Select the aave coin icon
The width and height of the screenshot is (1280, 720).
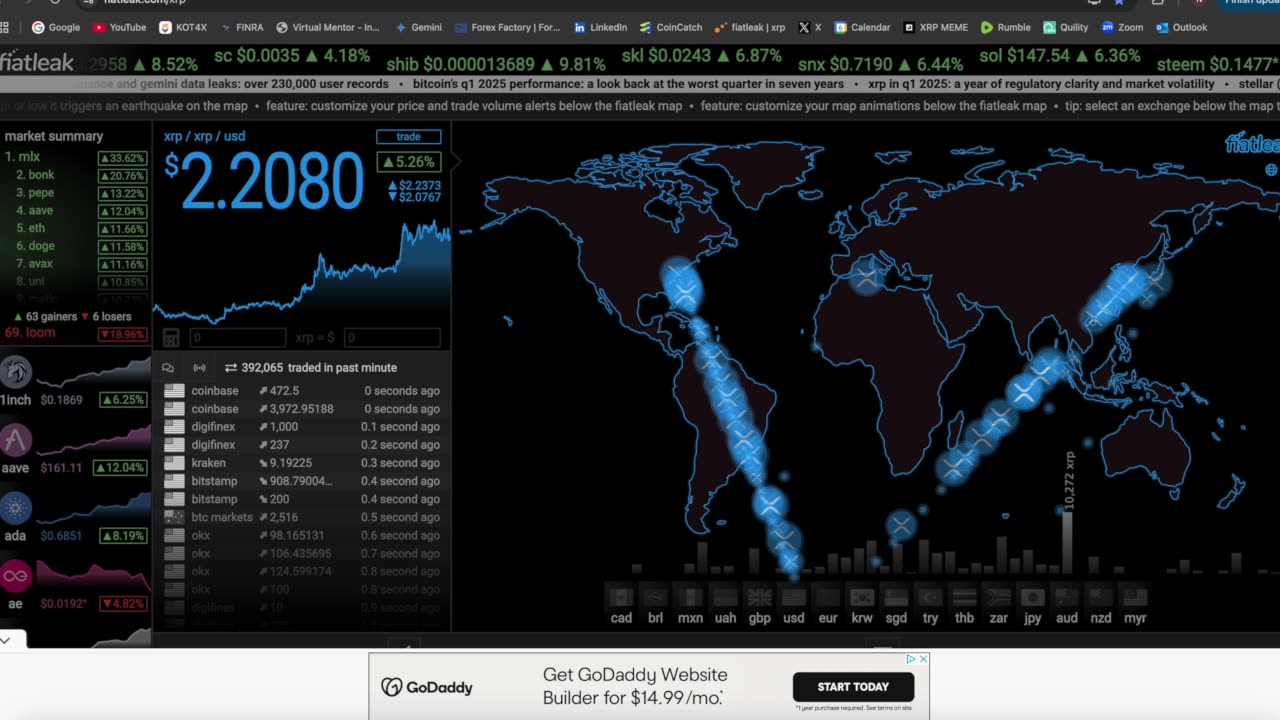tap(16, 440)
